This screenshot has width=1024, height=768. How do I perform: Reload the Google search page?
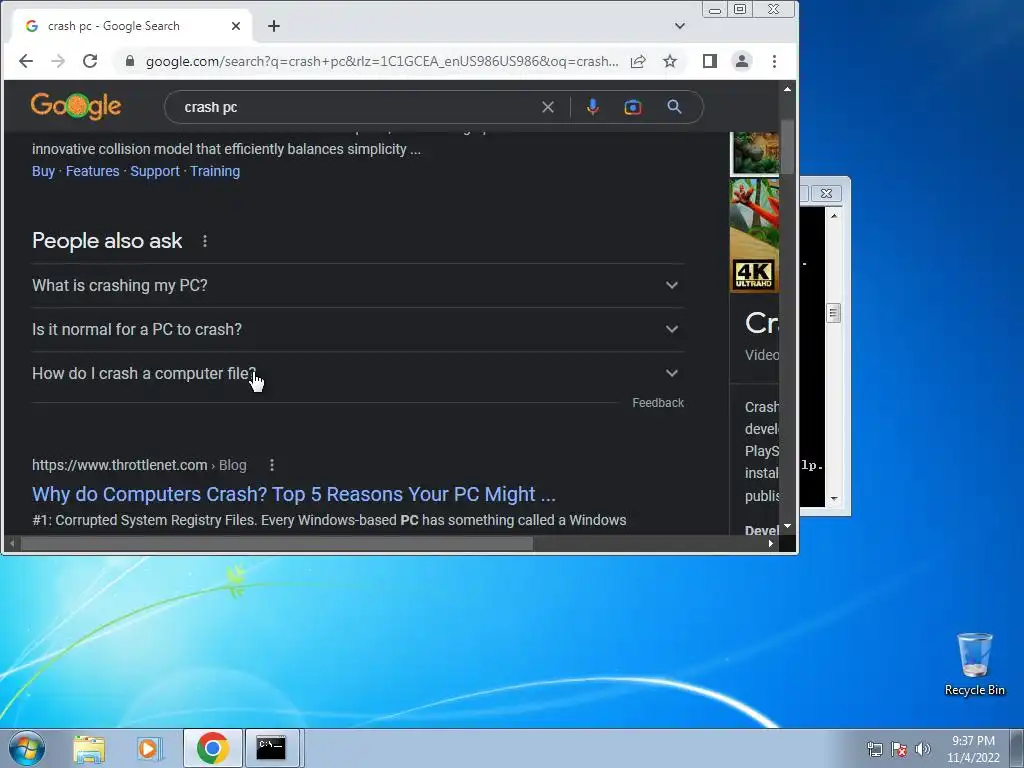90,61
